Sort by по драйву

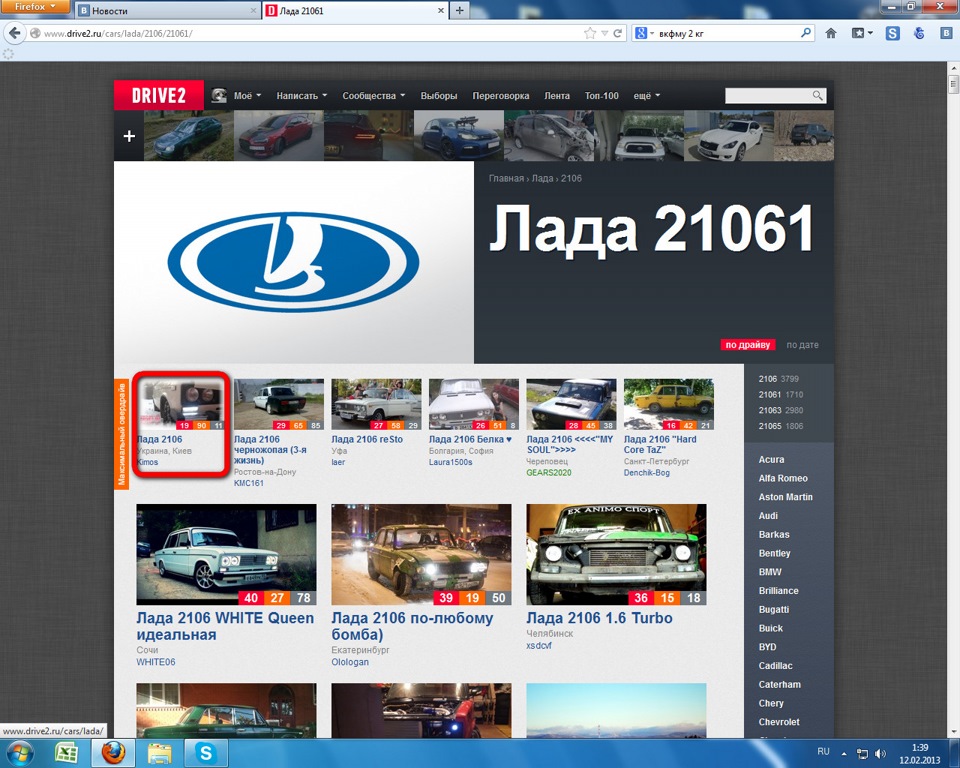[x=748, y=345]
